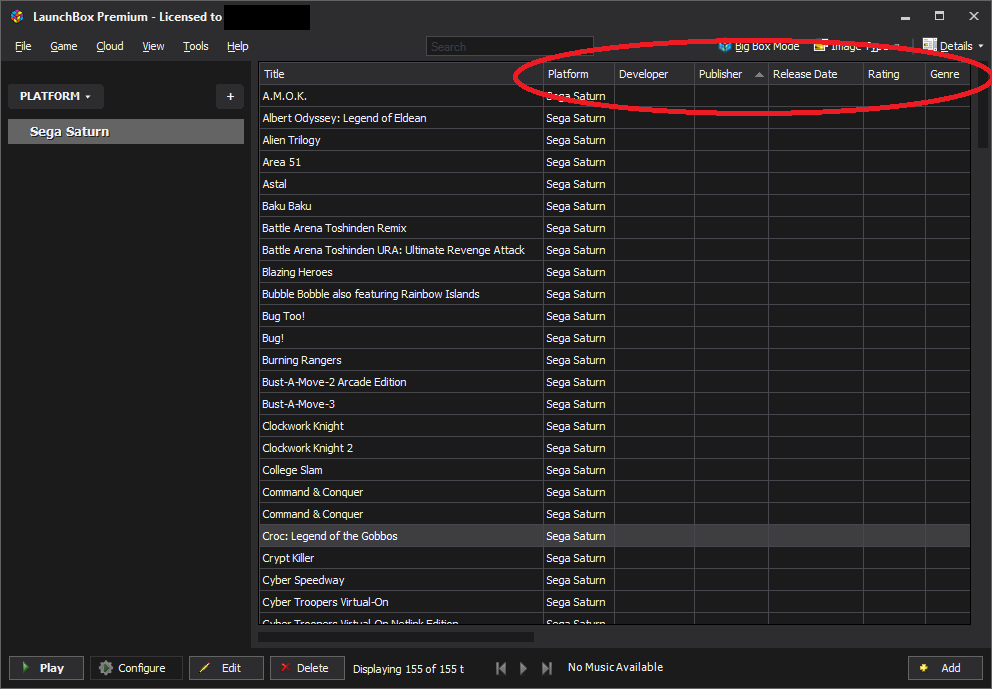The width and height of the screenshot is (992, 689).
Task: Select the A.M.O.K. game row
Action: point(614,96)
